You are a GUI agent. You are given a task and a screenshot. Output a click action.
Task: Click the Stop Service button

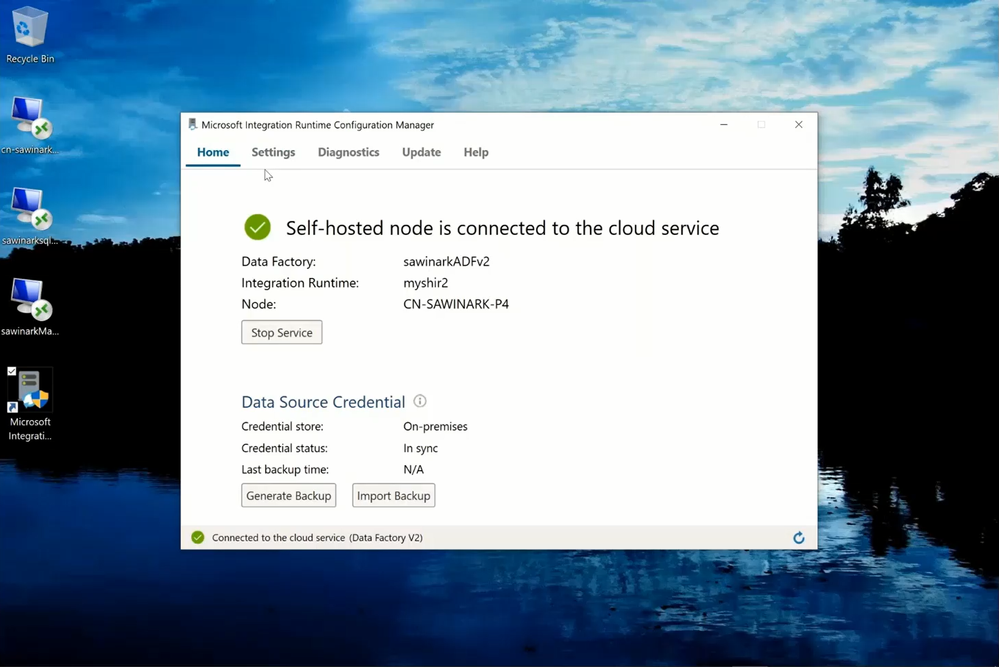[282, 333]
